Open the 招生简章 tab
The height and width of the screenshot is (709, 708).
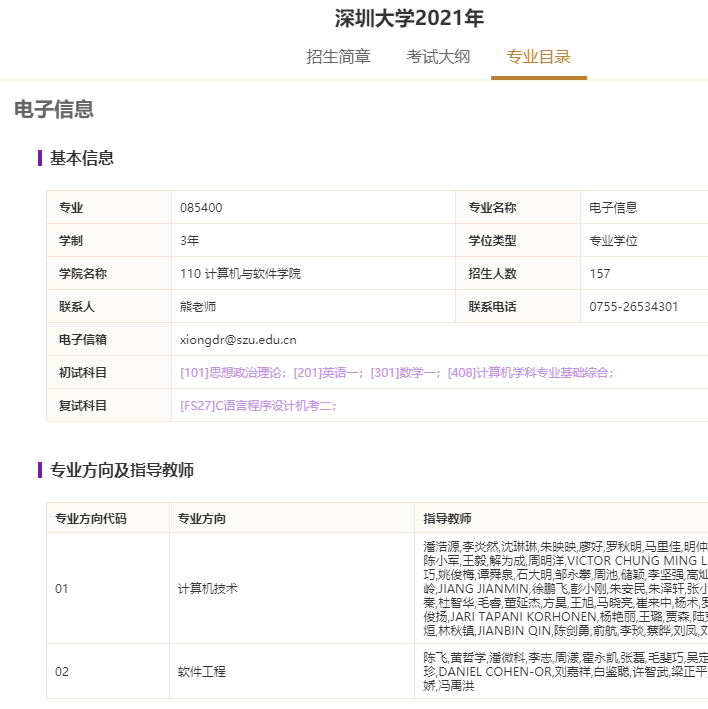(338, 57)
